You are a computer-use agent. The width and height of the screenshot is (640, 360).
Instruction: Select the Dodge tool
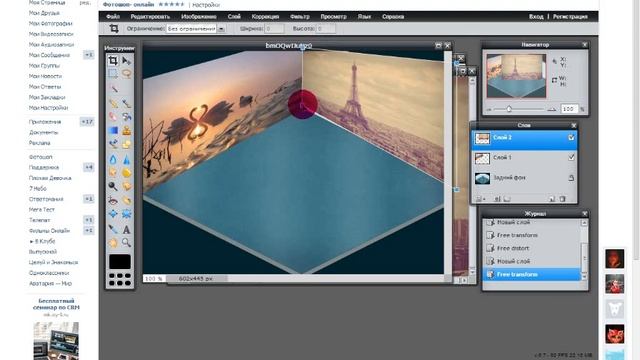[113, 187]
